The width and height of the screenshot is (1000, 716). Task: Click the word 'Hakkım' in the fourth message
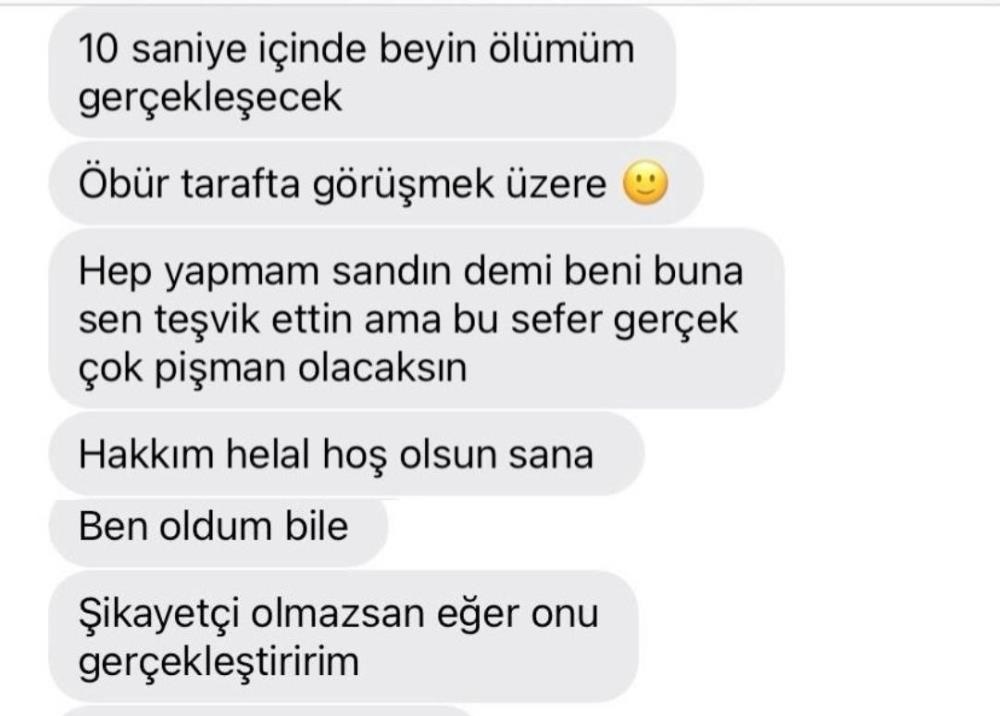pos(145,455)
